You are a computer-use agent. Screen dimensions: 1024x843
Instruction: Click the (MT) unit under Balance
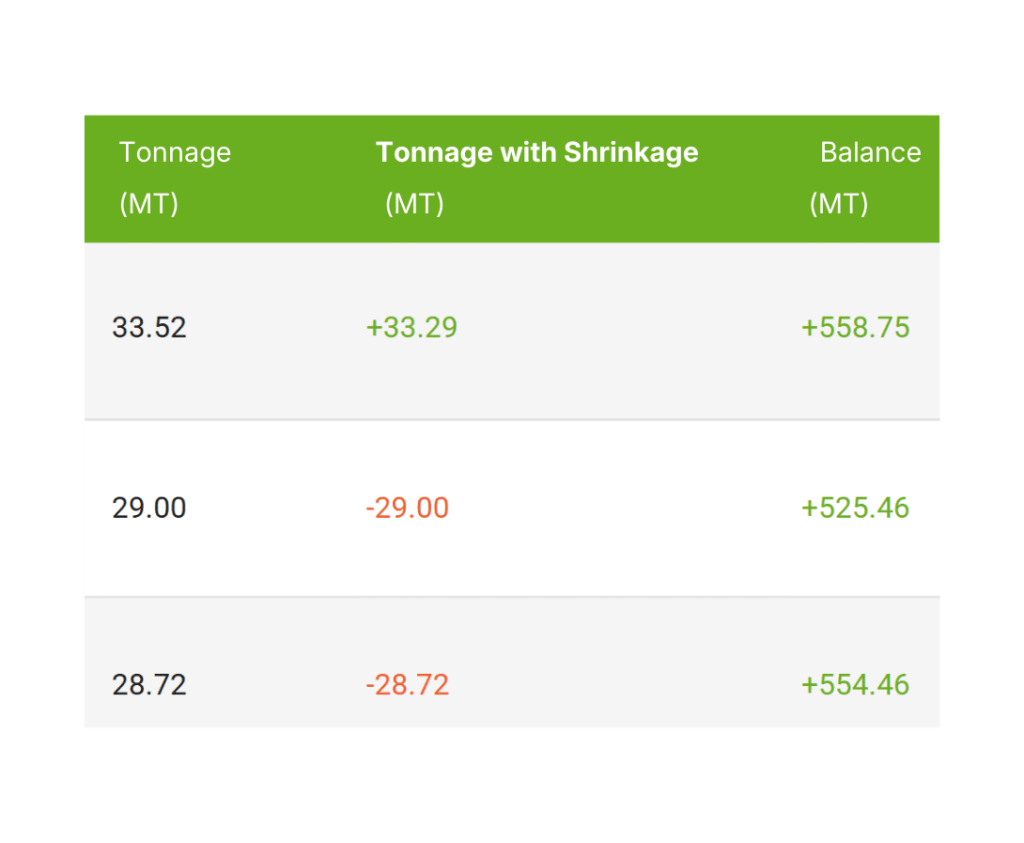[x=839, y=204]
